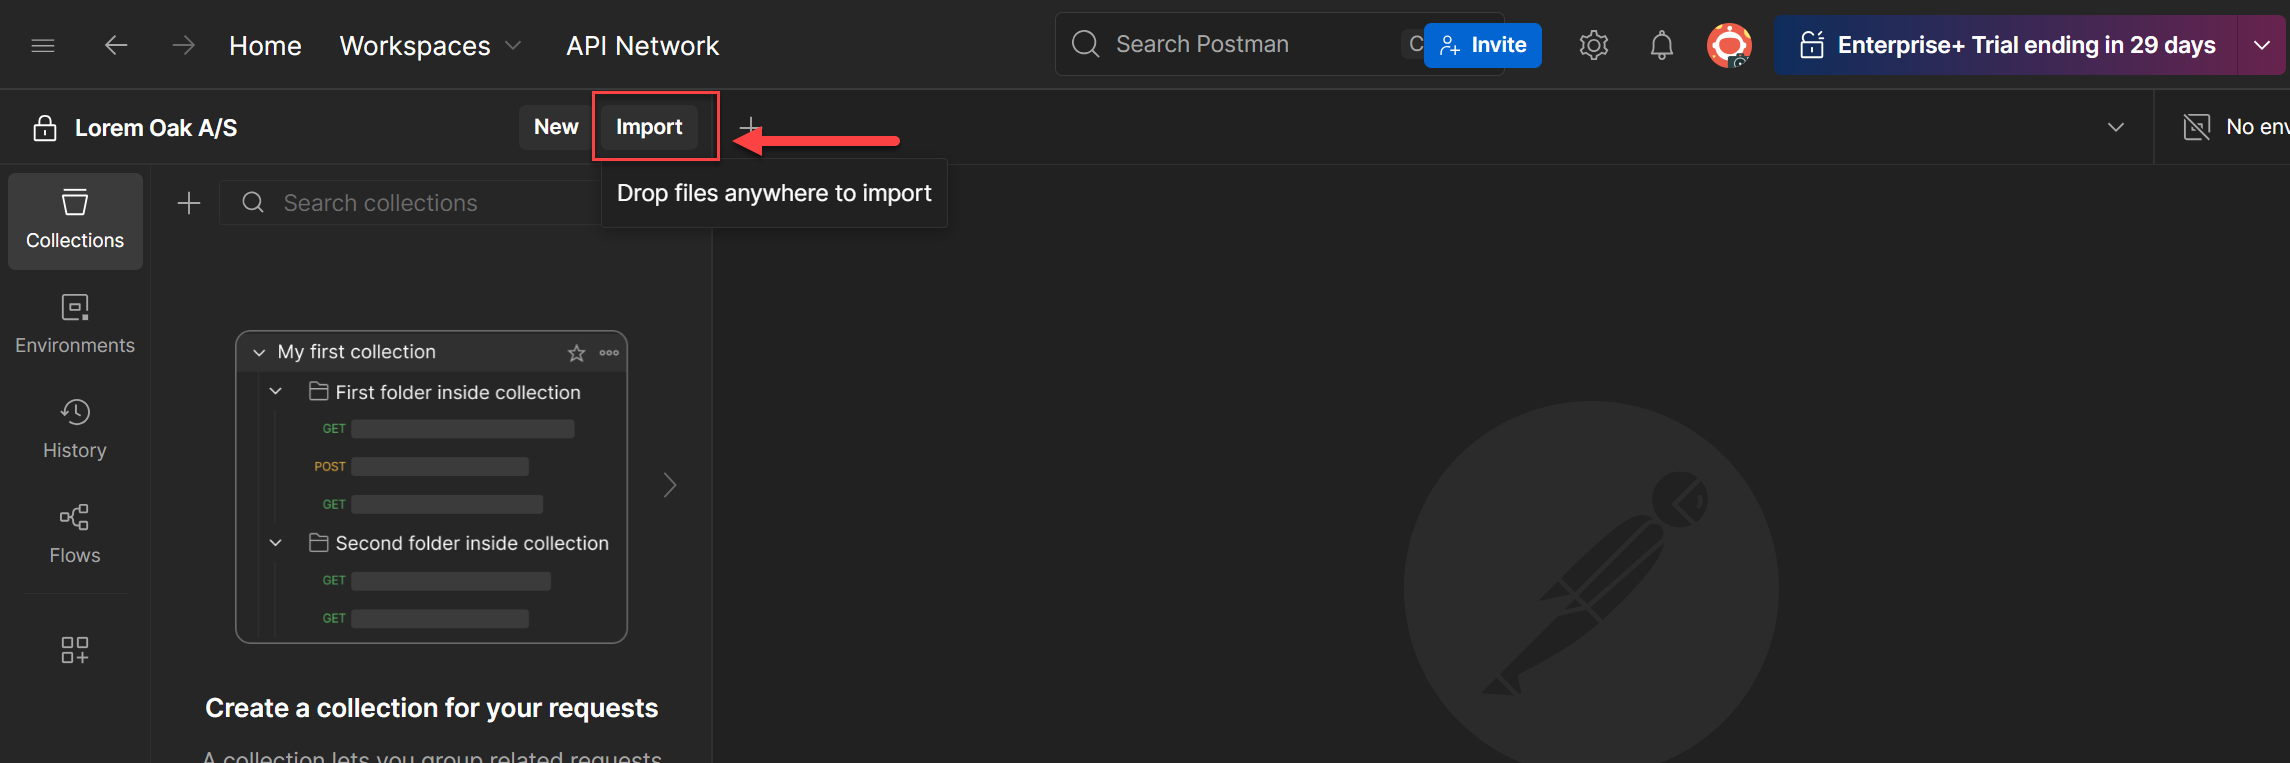The height and width of the screenshot is (763, 2290).
Task: Click the New button
Action: tap(556, 127)
